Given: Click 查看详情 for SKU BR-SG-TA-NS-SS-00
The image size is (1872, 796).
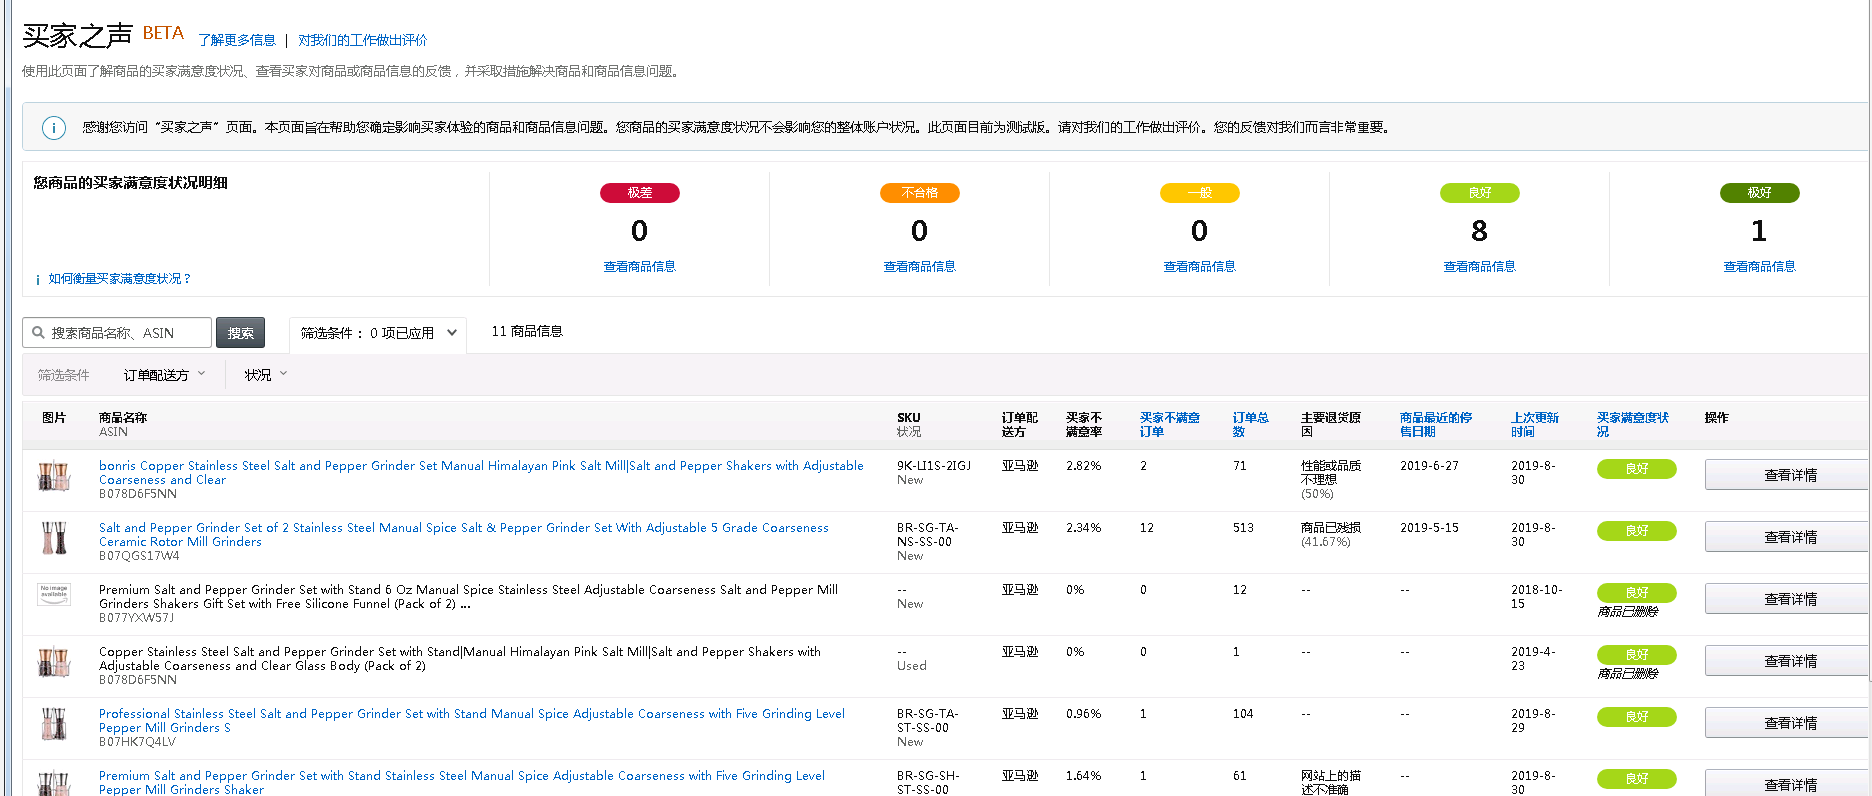Looking at the screenshot, I should point(1789,537).
